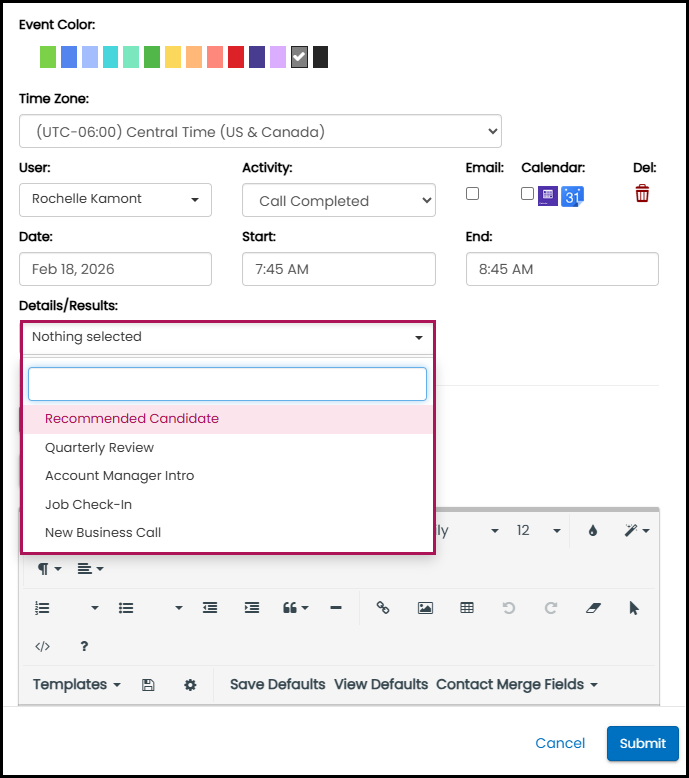Select New Business Call option
This screenshot has height=778, width=689.
point(228,533)
